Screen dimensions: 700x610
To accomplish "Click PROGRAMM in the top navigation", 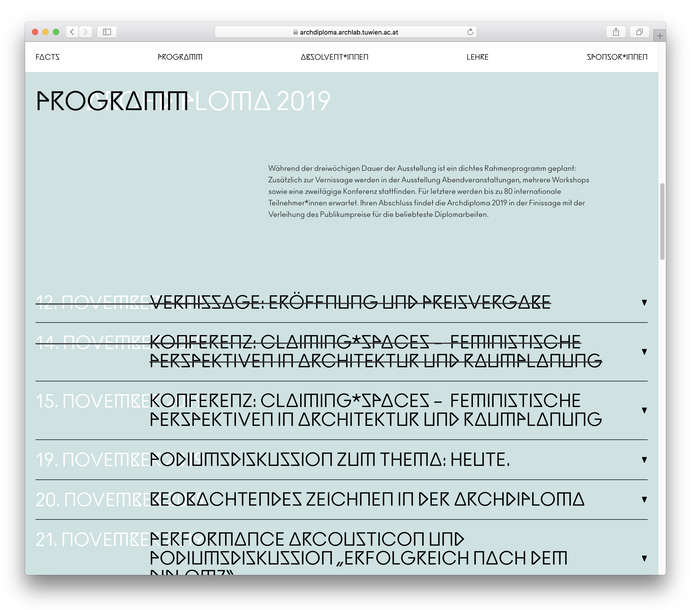I will click(x=180, y=57).
